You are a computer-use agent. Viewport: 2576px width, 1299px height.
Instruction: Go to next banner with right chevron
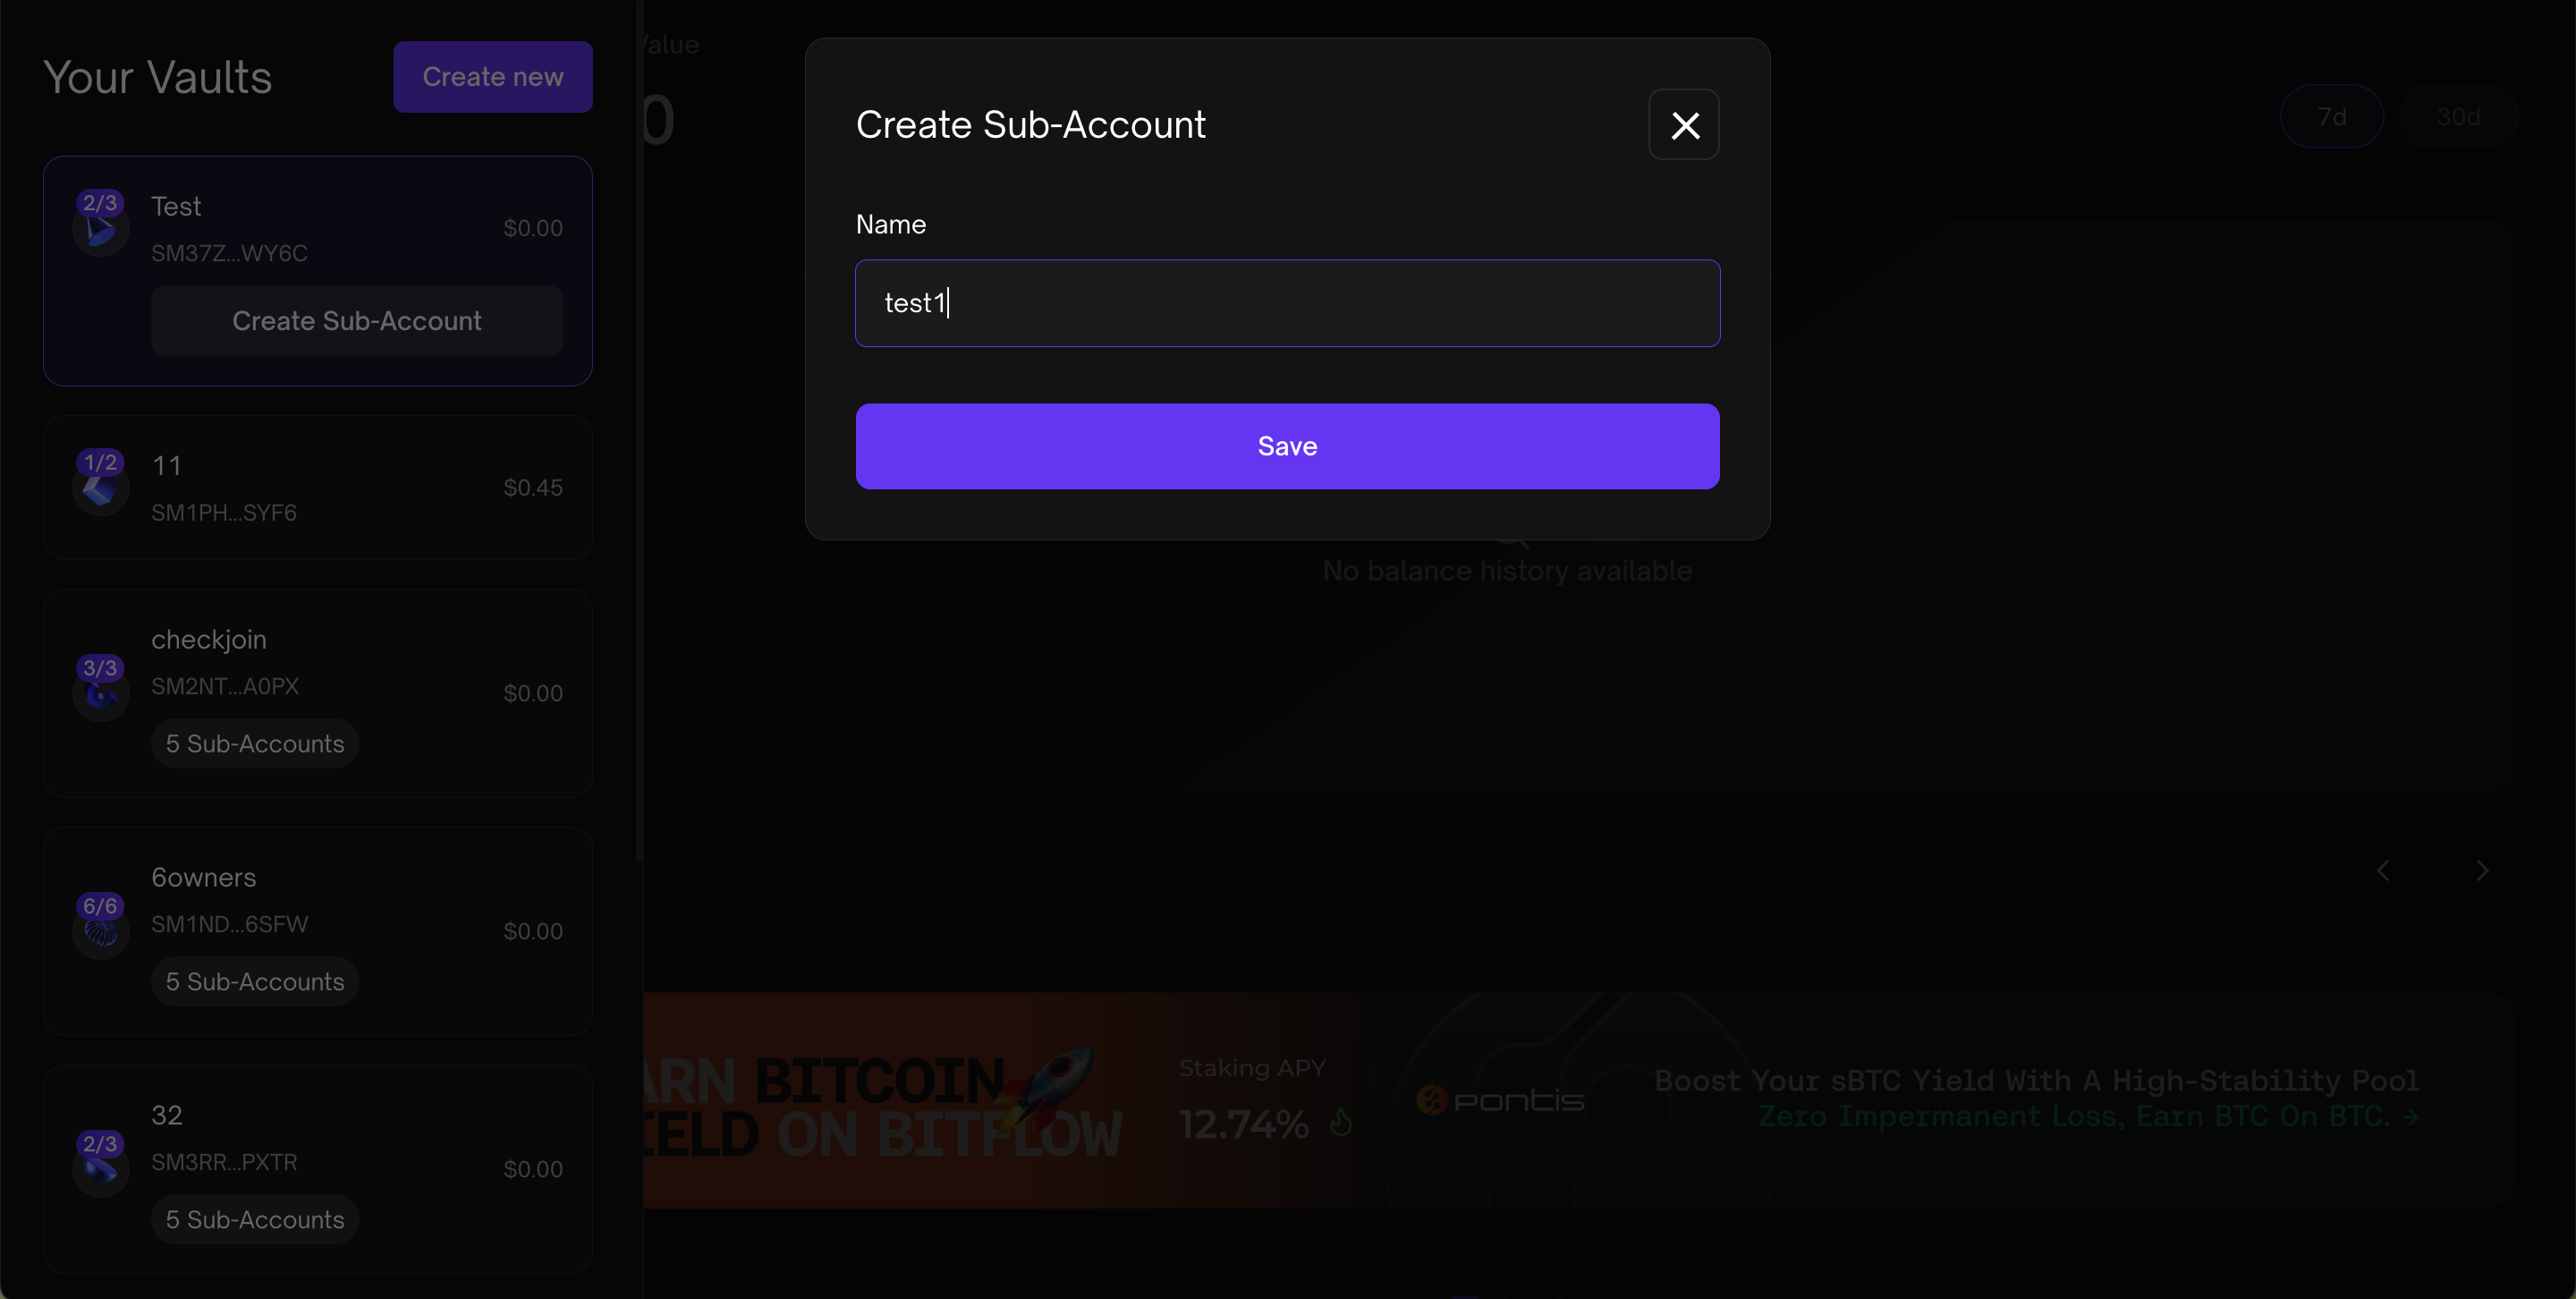click(x=2482, y=871)
